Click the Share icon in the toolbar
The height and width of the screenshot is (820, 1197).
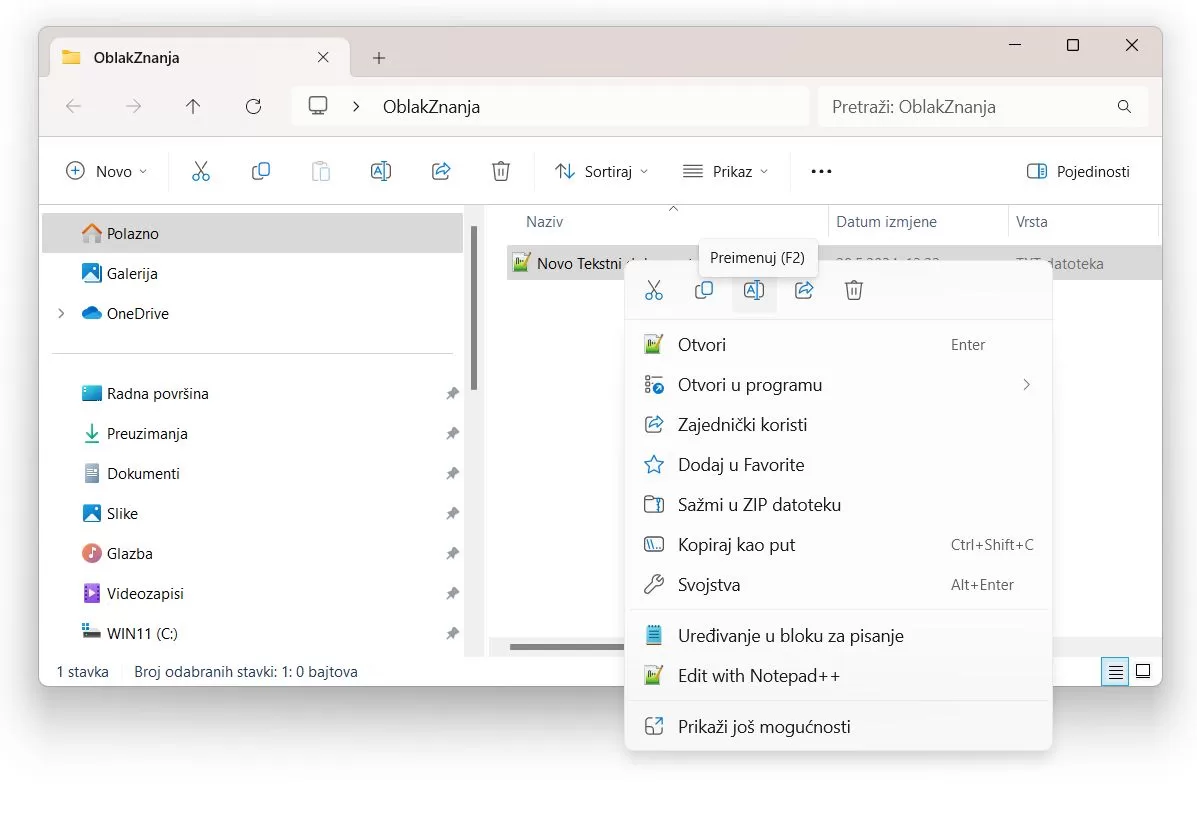441,171
